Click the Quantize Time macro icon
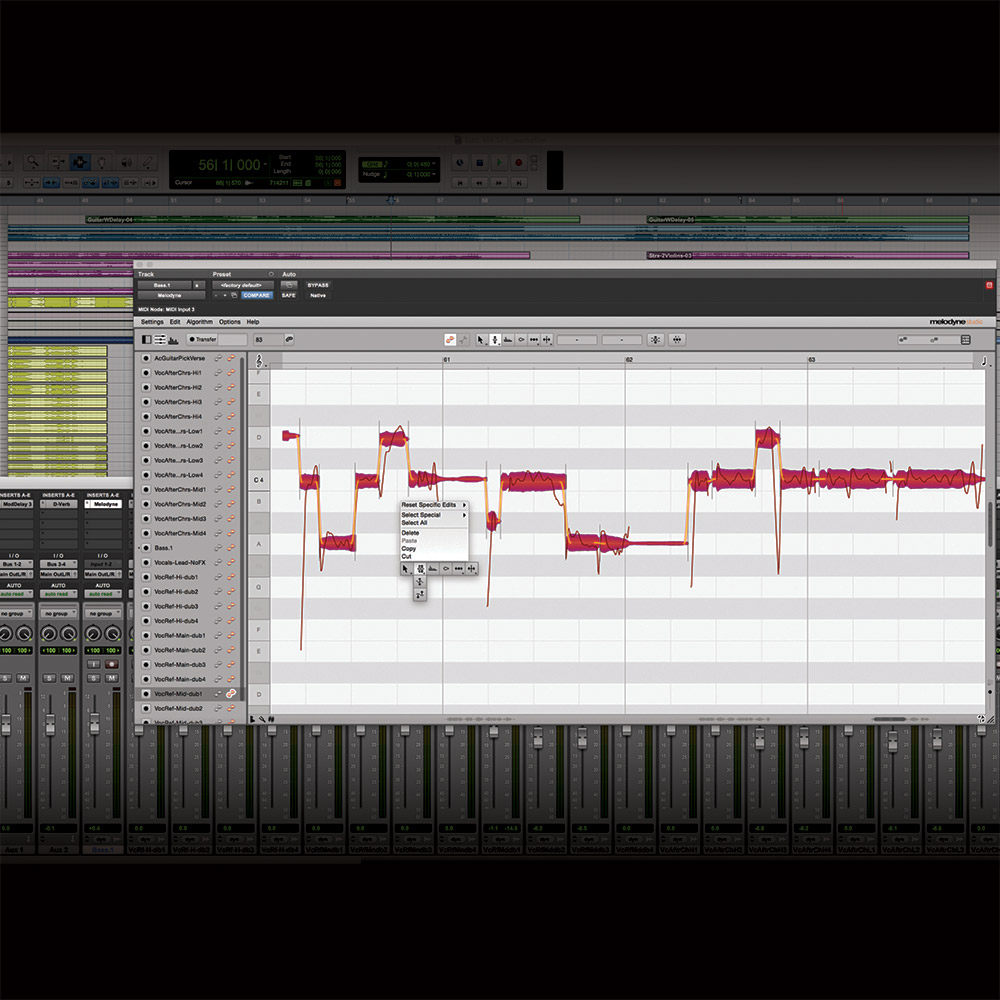Image resolution: width=1000 pixels, height=1000 pixels. (x=677, y=340)
